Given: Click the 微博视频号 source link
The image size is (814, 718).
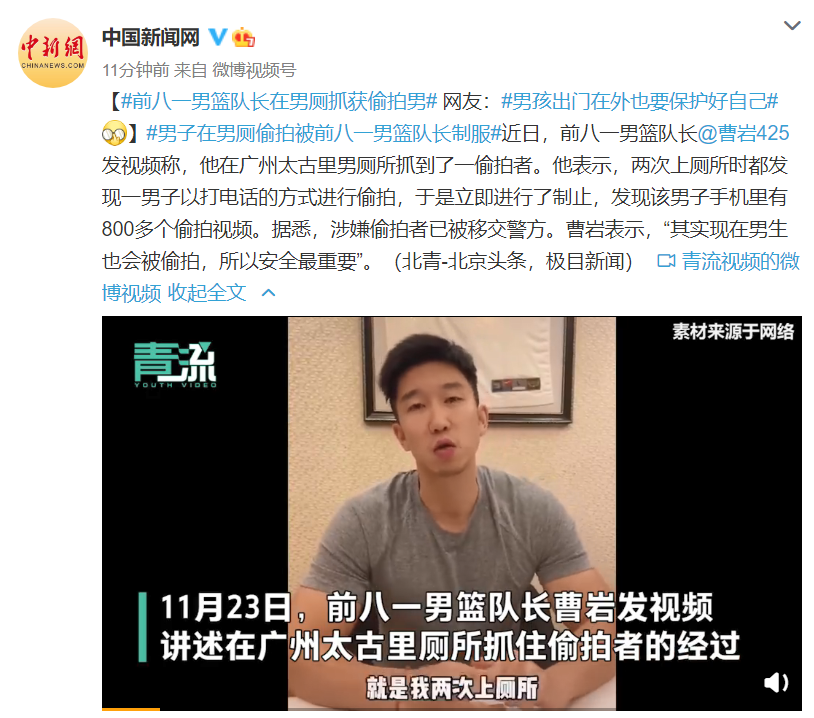Looking at the screenshot, I should 254,70.
